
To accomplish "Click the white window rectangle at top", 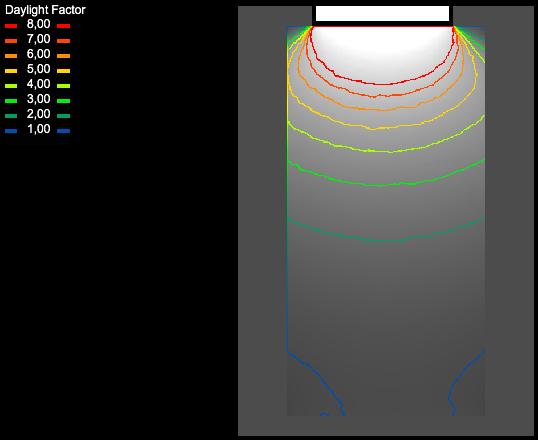I will click(x=382, y=13).
